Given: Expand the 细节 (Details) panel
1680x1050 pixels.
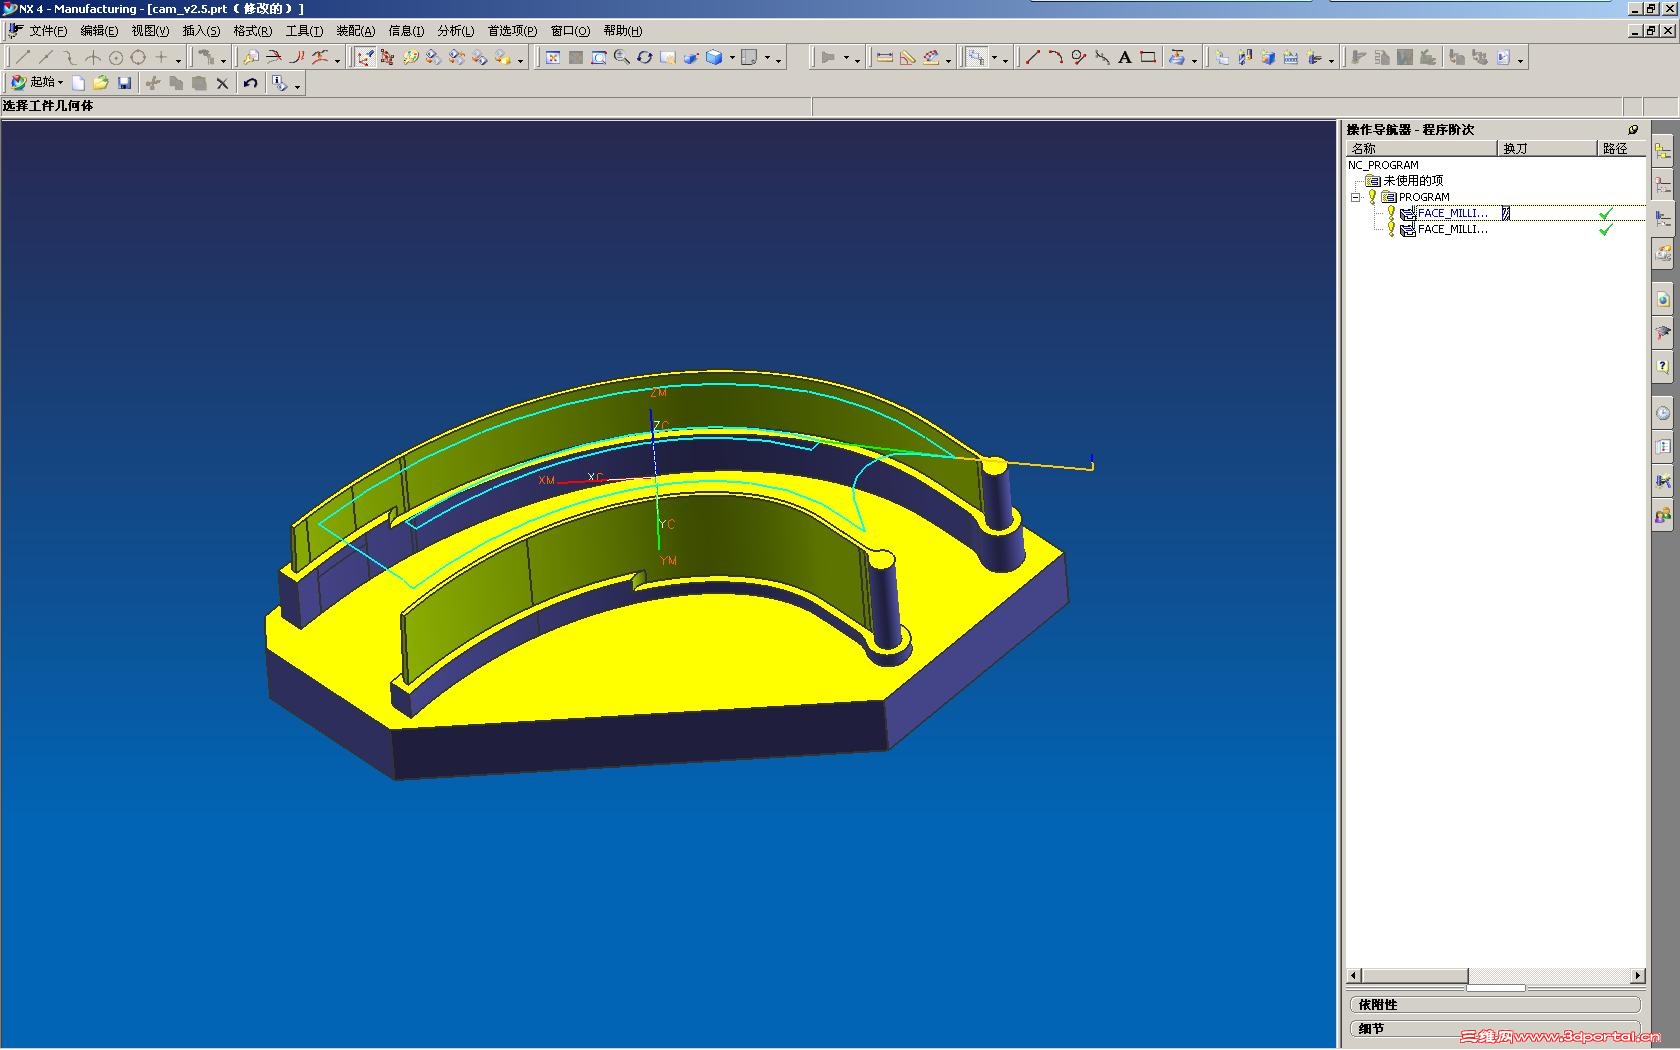Looking at the screenshot, I should [1494, 1029].
